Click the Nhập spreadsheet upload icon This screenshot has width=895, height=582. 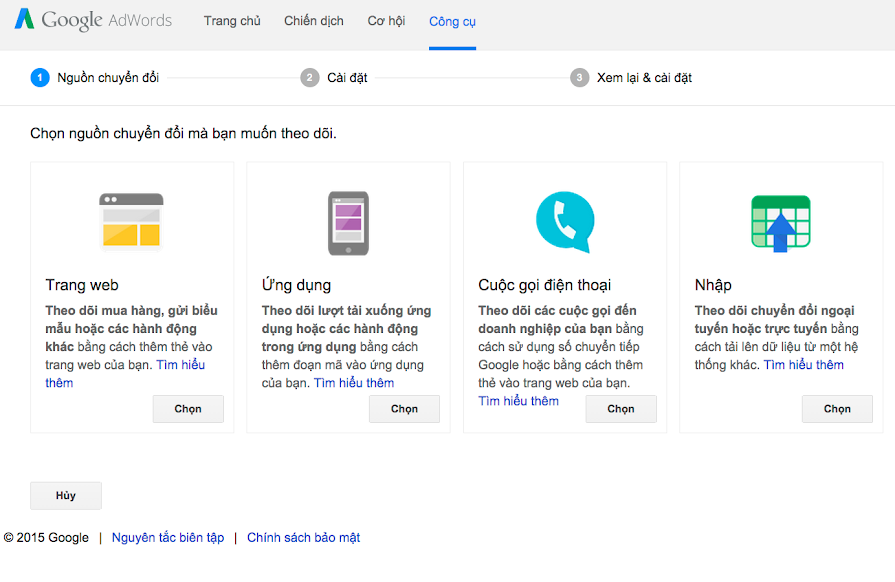click(x=781, y=221)
